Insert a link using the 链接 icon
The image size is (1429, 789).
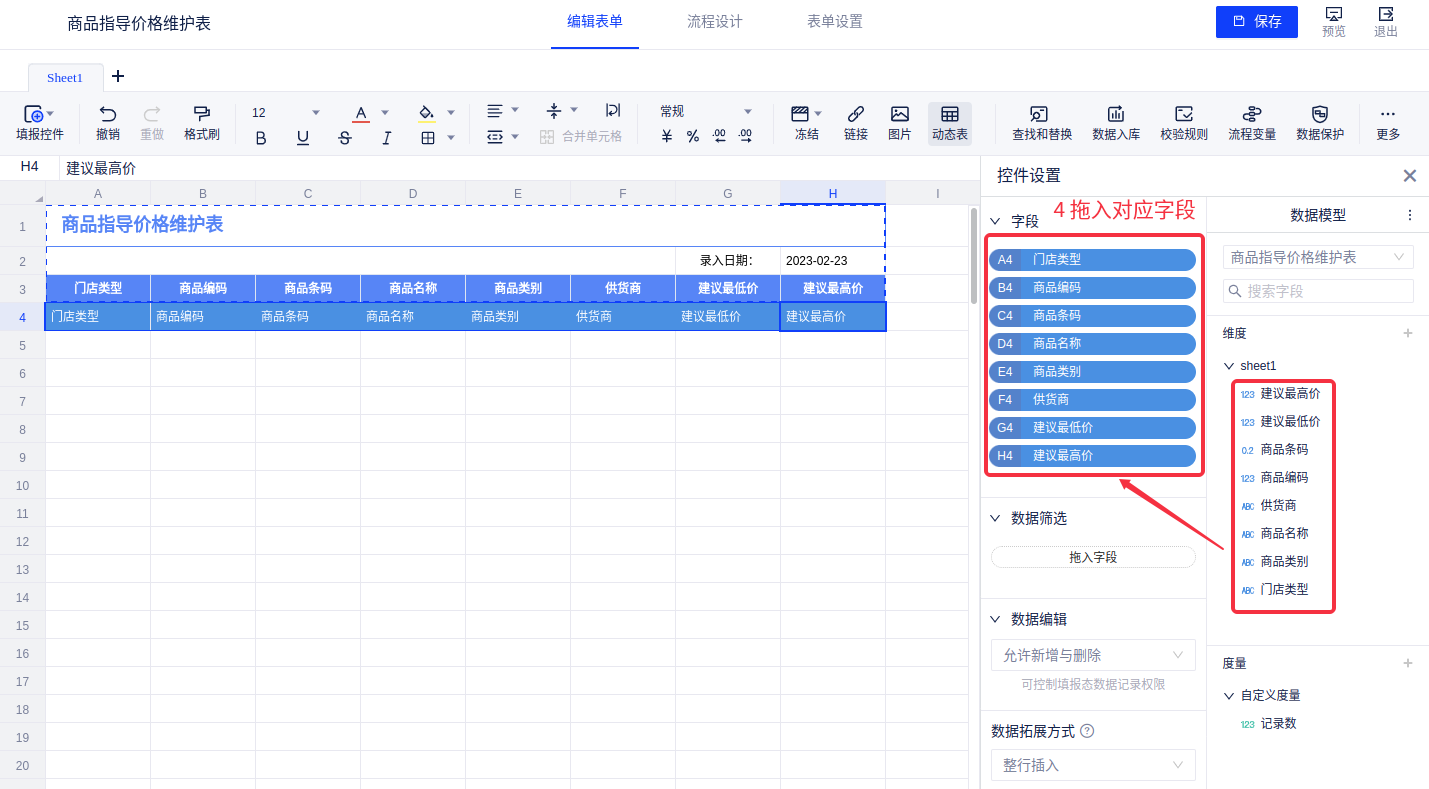pos(855,114)
